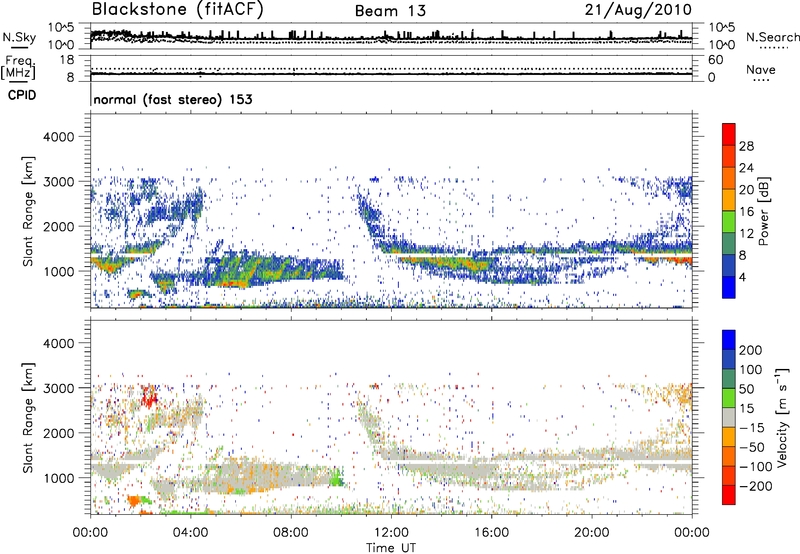This screenshot has width=800, height=554.
Task: Click the "-50" tick on the Velocity colorbar
Action: point(752,447)
